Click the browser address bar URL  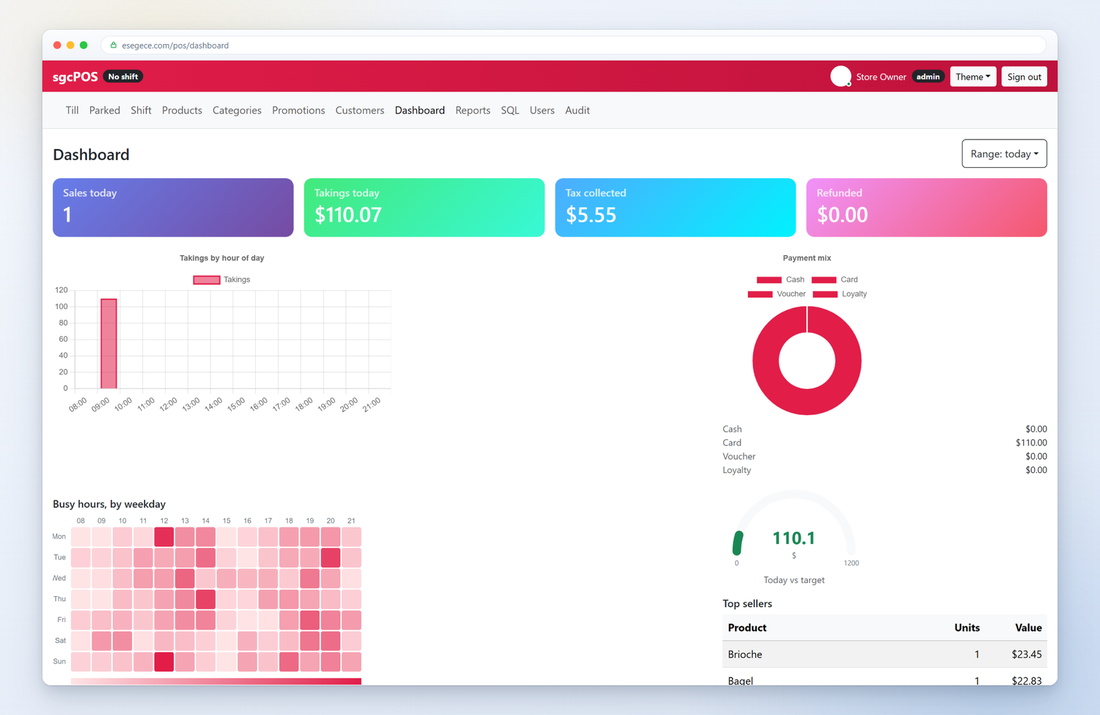click(175, 46)
